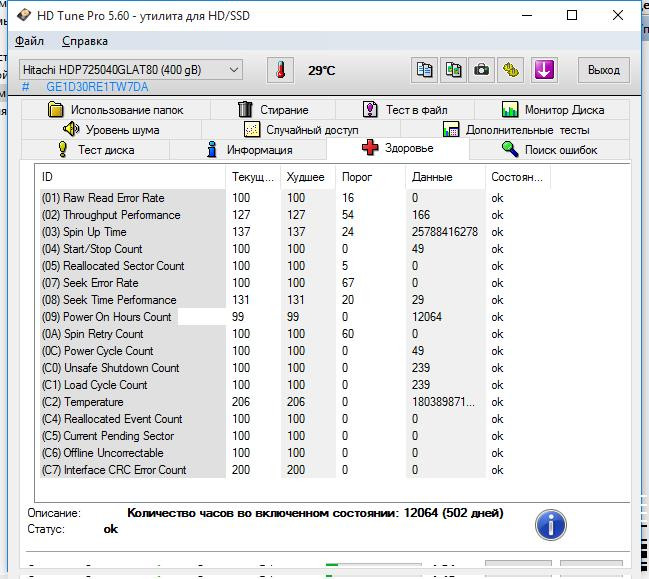Open the Hitachi HDP725040GLAT80 drive dropdown

coord(131,70)
